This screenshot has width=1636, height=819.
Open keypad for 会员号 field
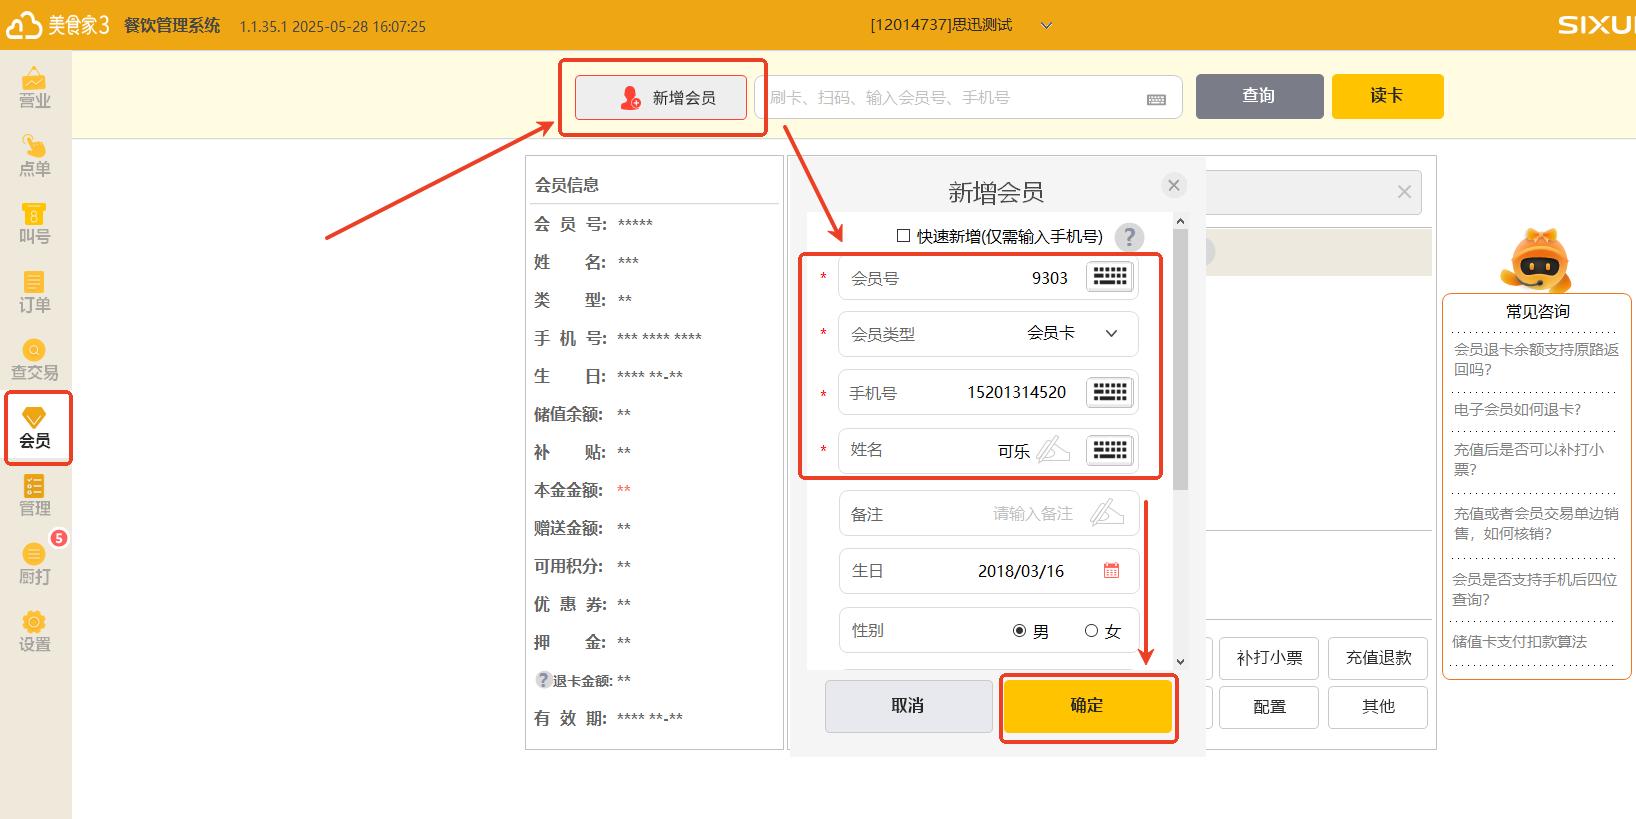point(1110,277)
